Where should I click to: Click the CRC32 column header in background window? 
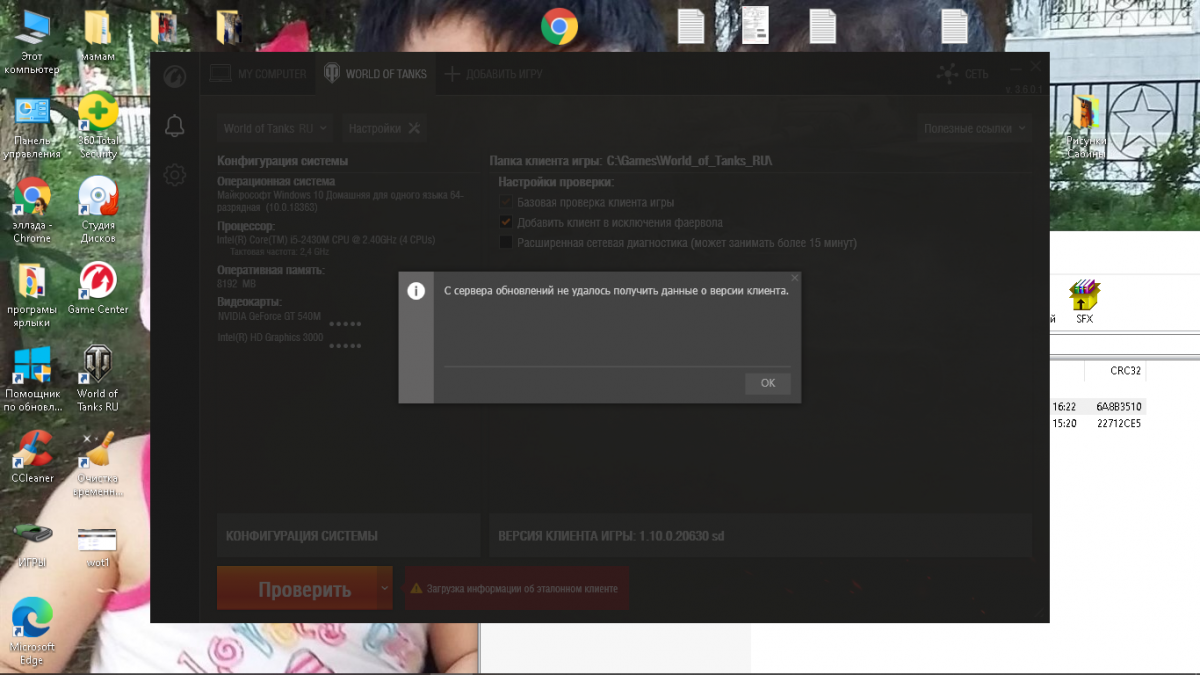(x=1126, y=370)
